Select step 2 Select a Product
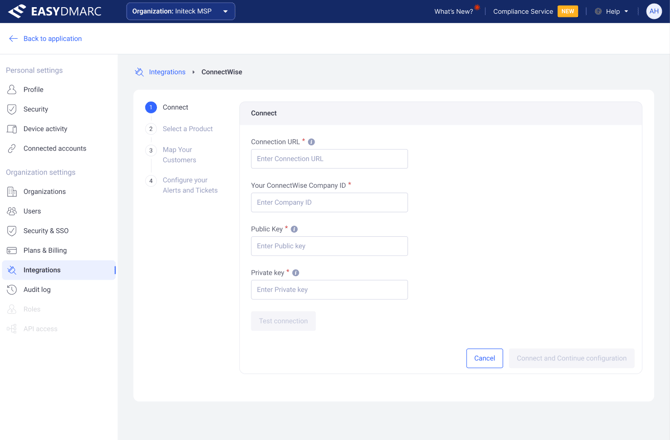Image resolution: width=670 pixels, height=440 pixels. pos(179,129)
